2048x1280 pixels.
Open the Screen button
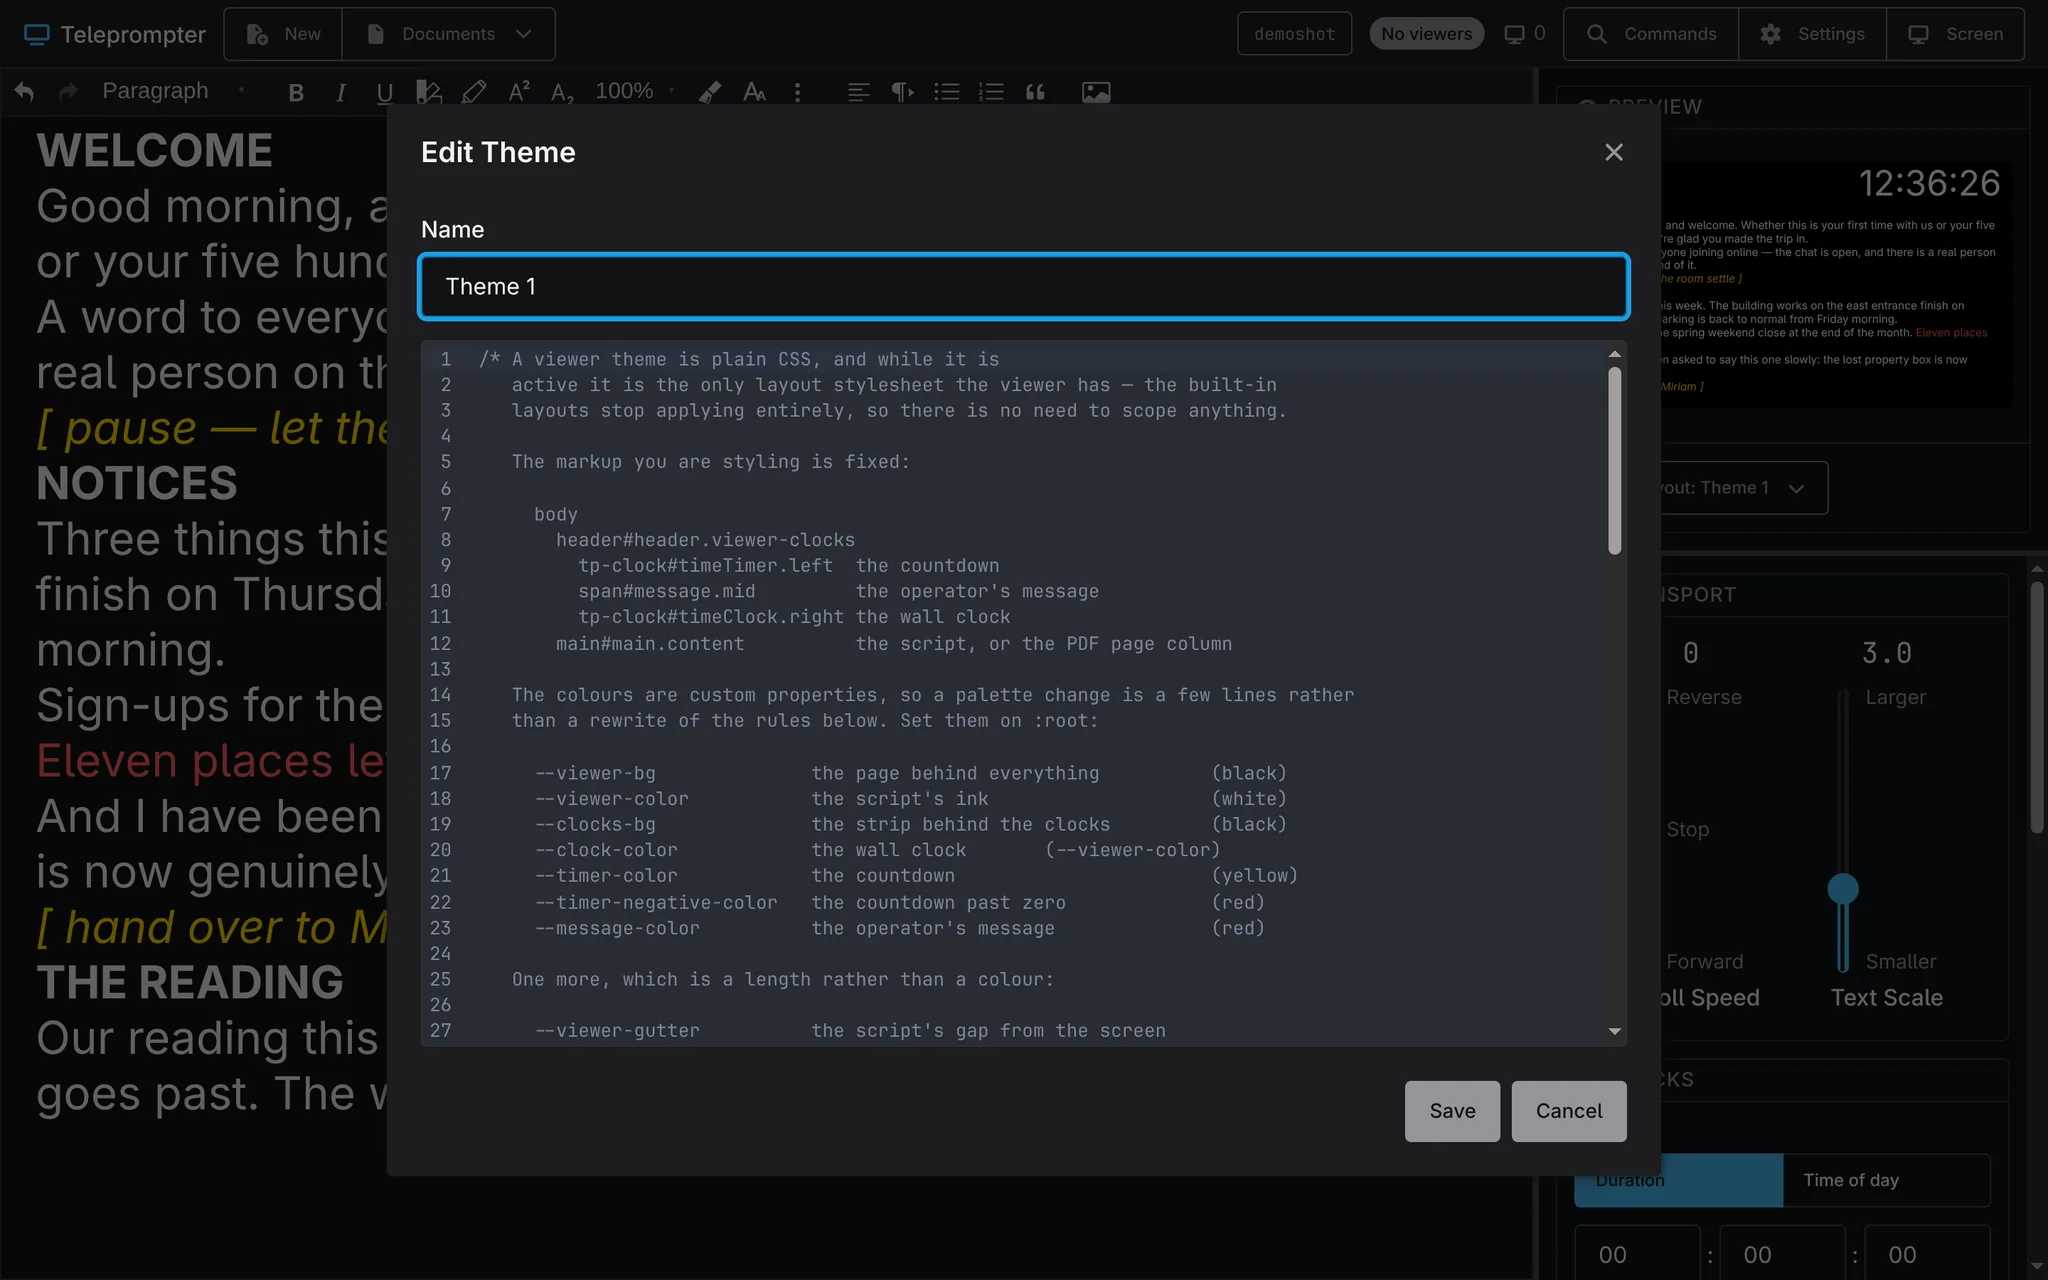[x=1955, y=34]
